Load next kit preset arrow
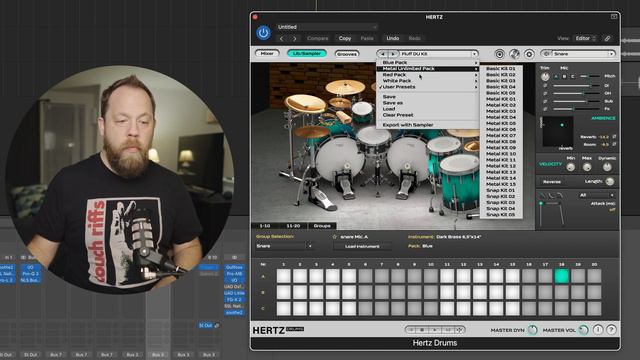Image resolution: width=640 pixels, height=360 pixels. coord(393,54)
